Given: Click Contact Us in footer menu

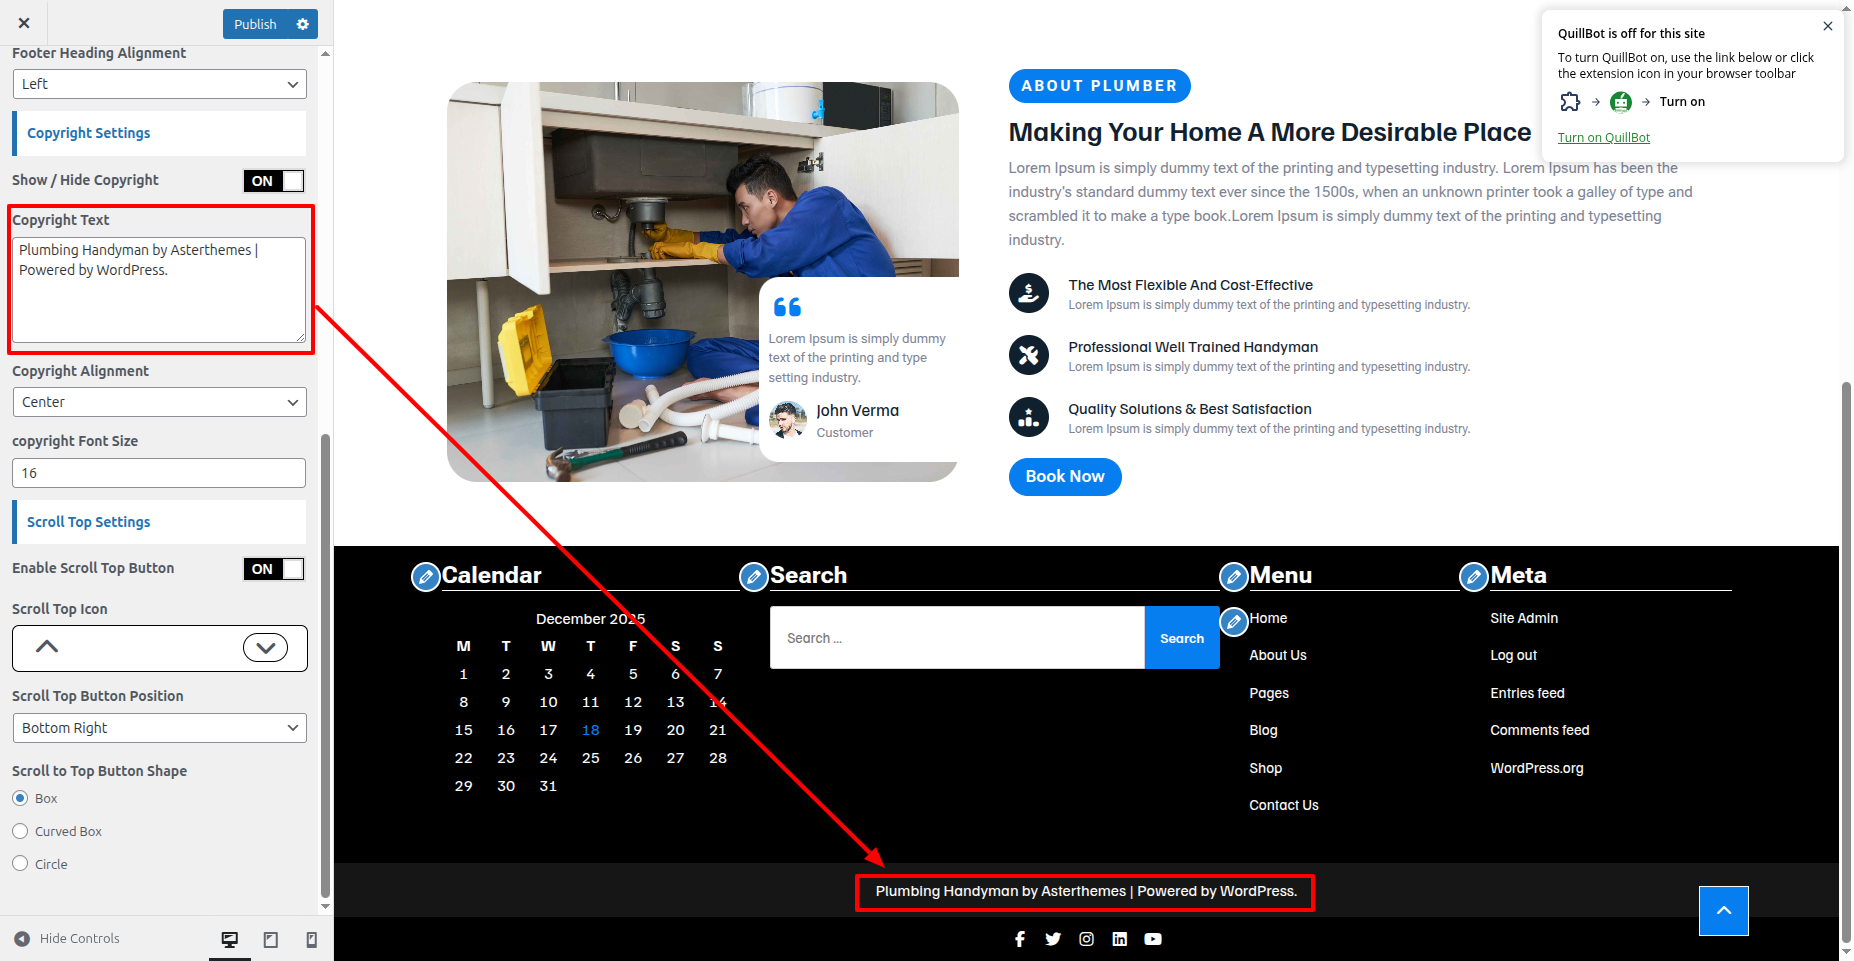Looking at the screenshot, I should point(1283,805).
